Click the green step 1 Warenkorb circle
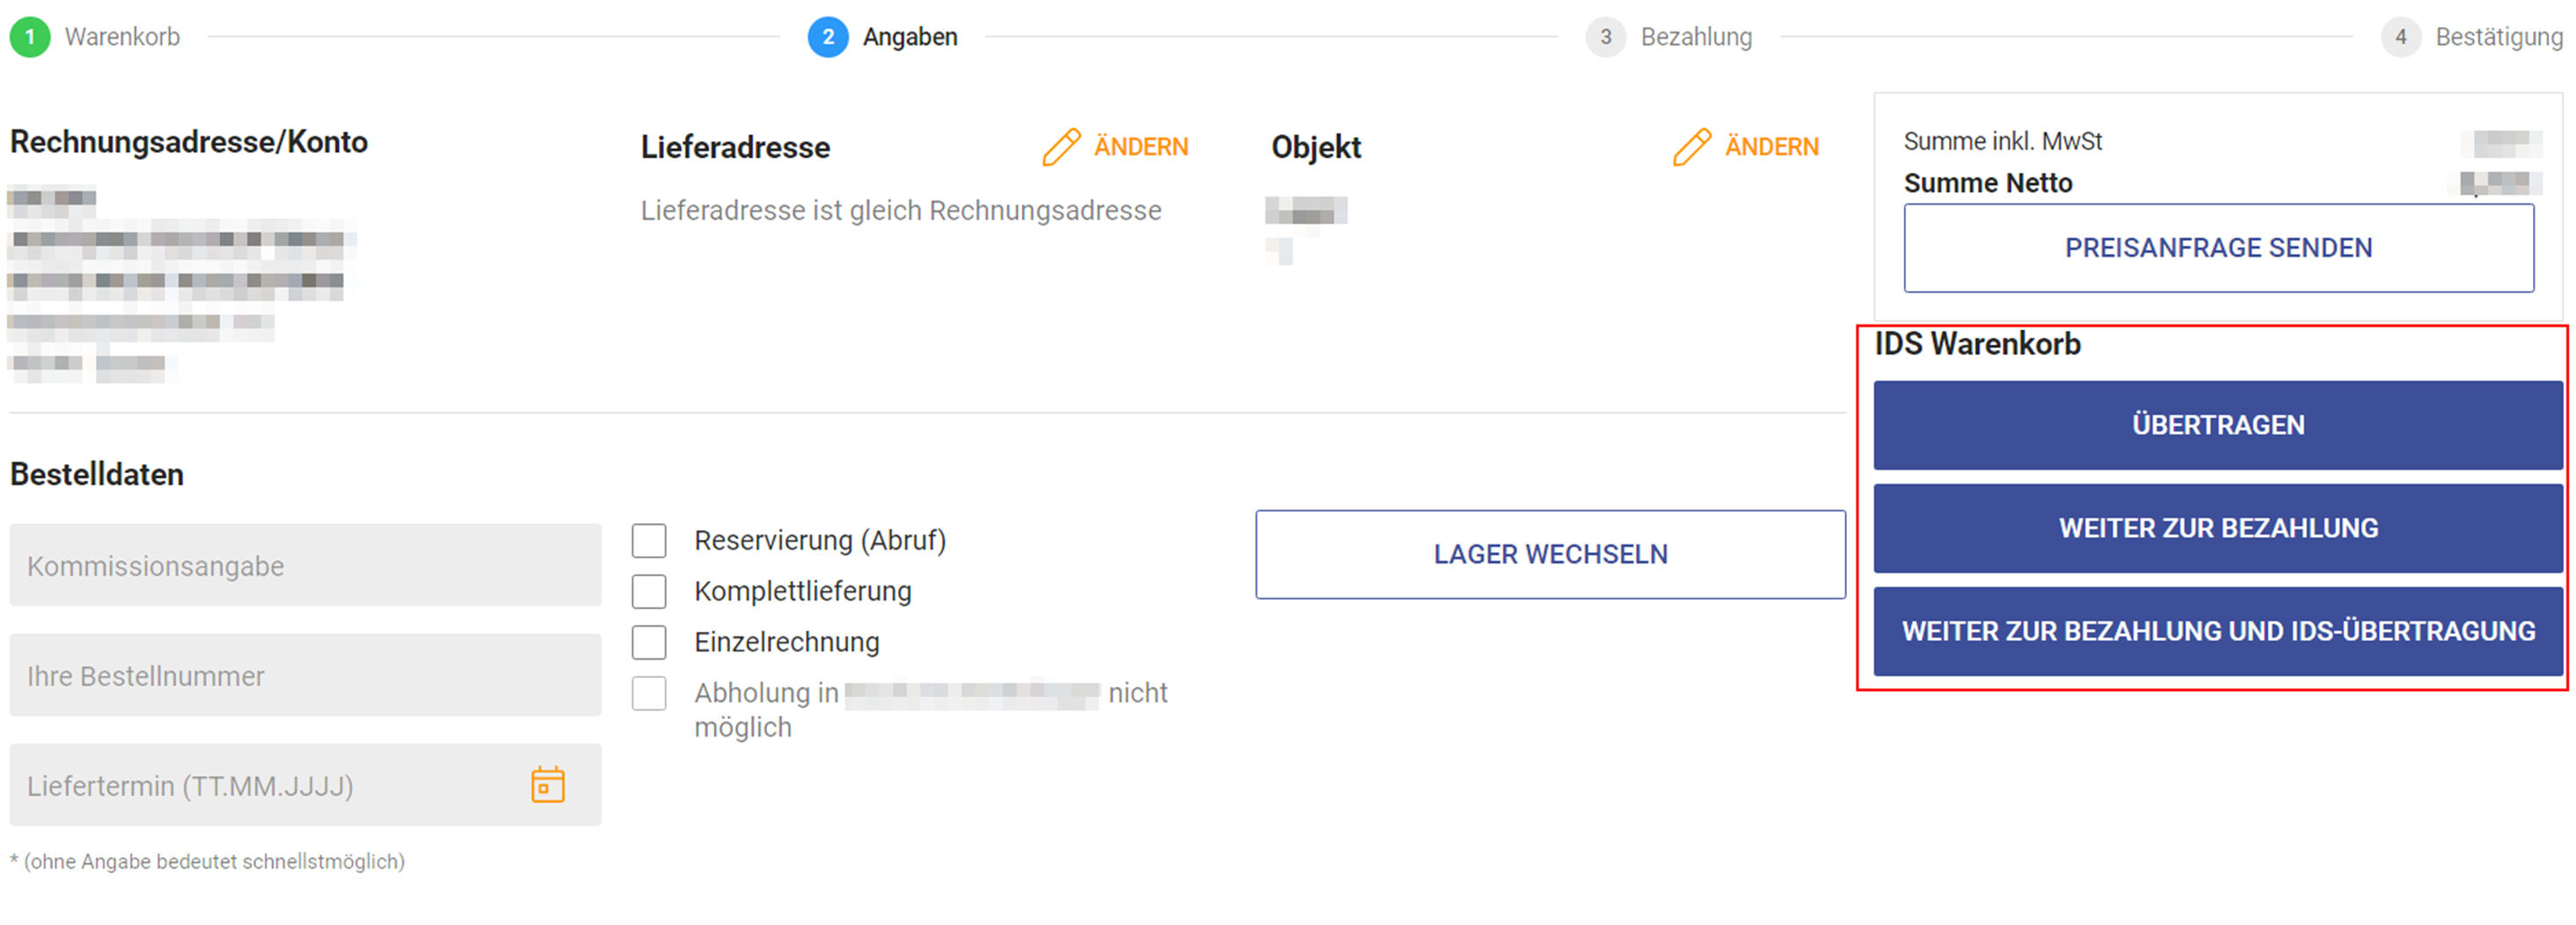The image size is (2576, 925). pyautogui.click(x=30, y=37)
